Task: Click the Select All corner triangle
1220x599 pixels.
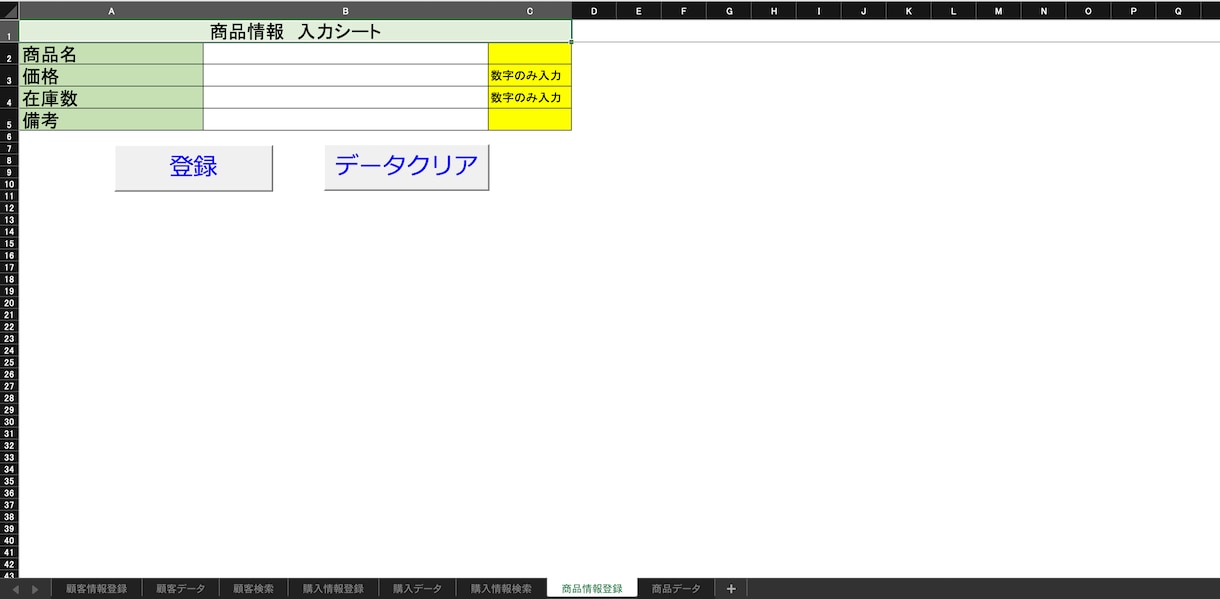Action: coord(9,10)
